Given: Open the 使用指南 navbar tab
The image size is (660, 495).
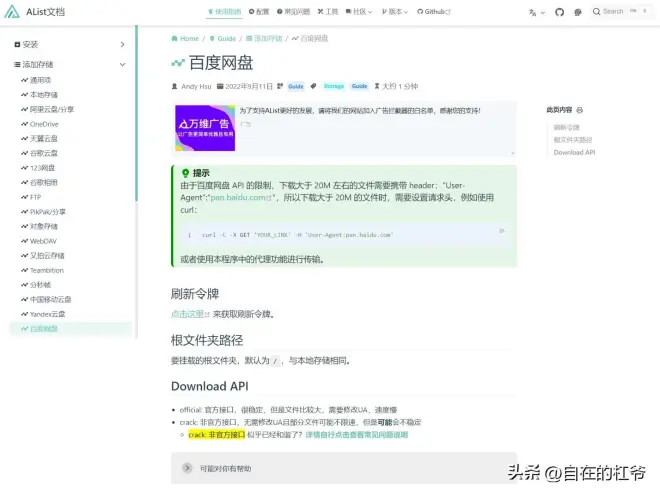Looking at the screenshot, I should tap(225, 12).
